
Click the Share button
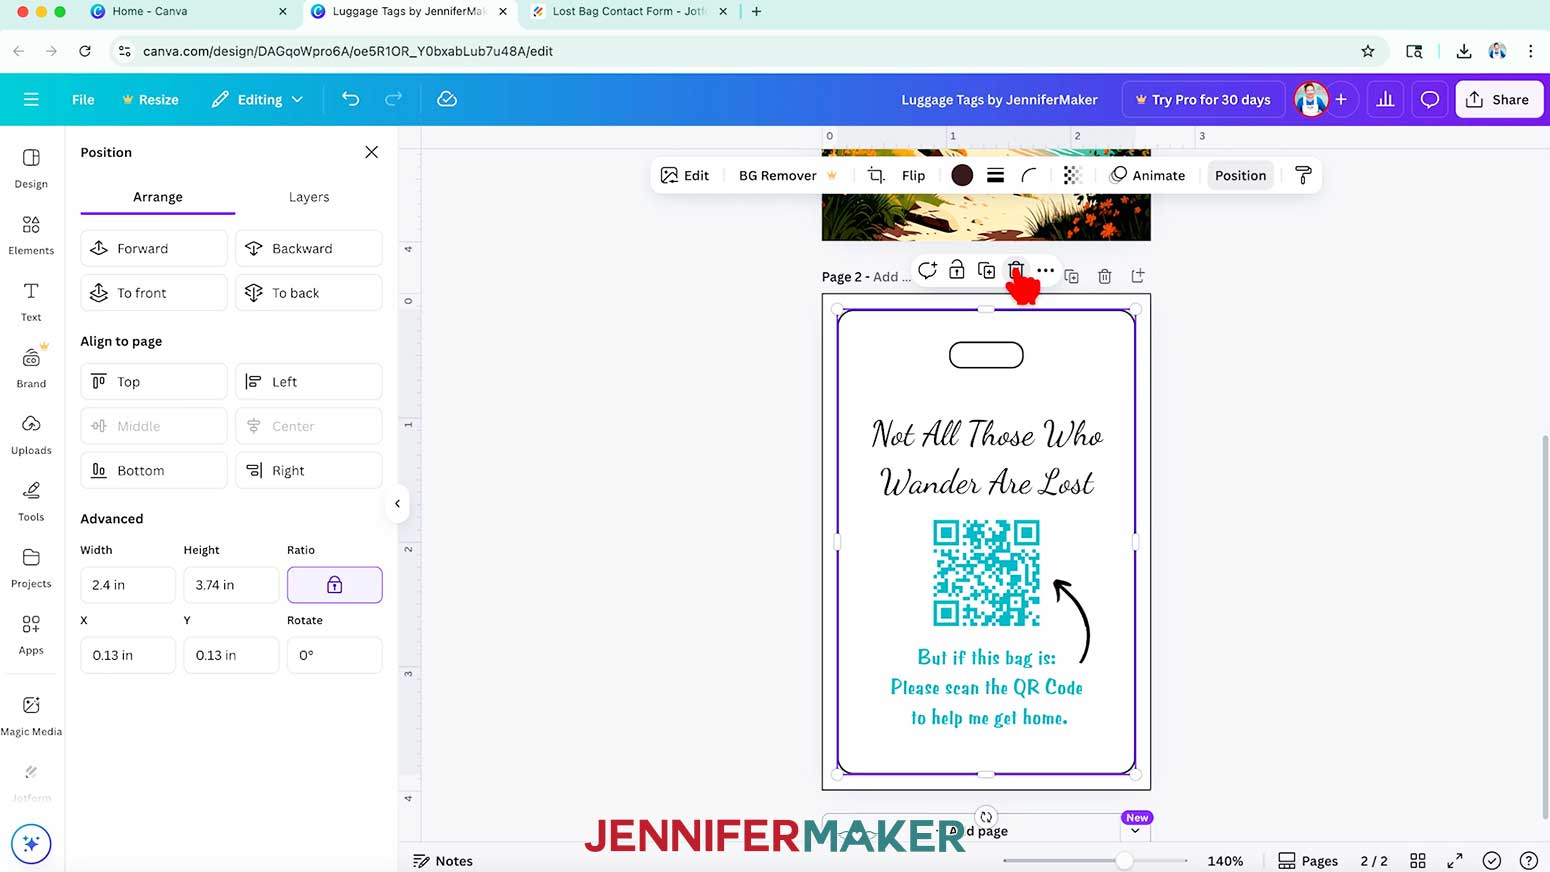pyautogui.click(x=1499, y=99)
